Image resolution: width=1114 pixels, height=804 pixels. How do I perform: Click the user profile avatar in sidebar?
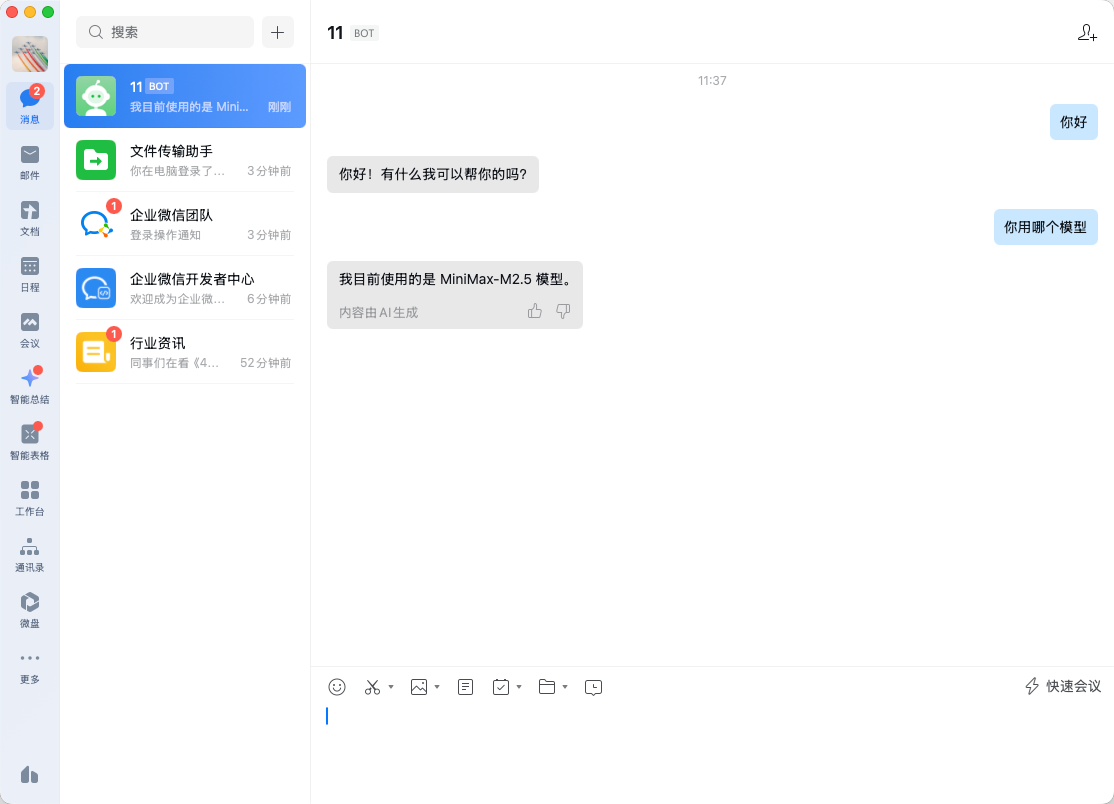30,54
